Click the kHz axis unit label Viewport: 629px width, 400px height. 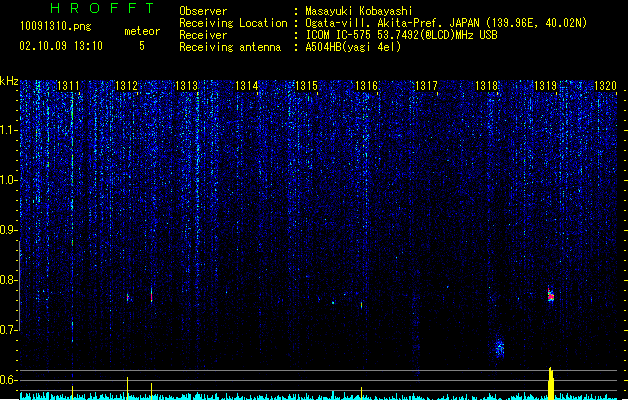point(9,81)
